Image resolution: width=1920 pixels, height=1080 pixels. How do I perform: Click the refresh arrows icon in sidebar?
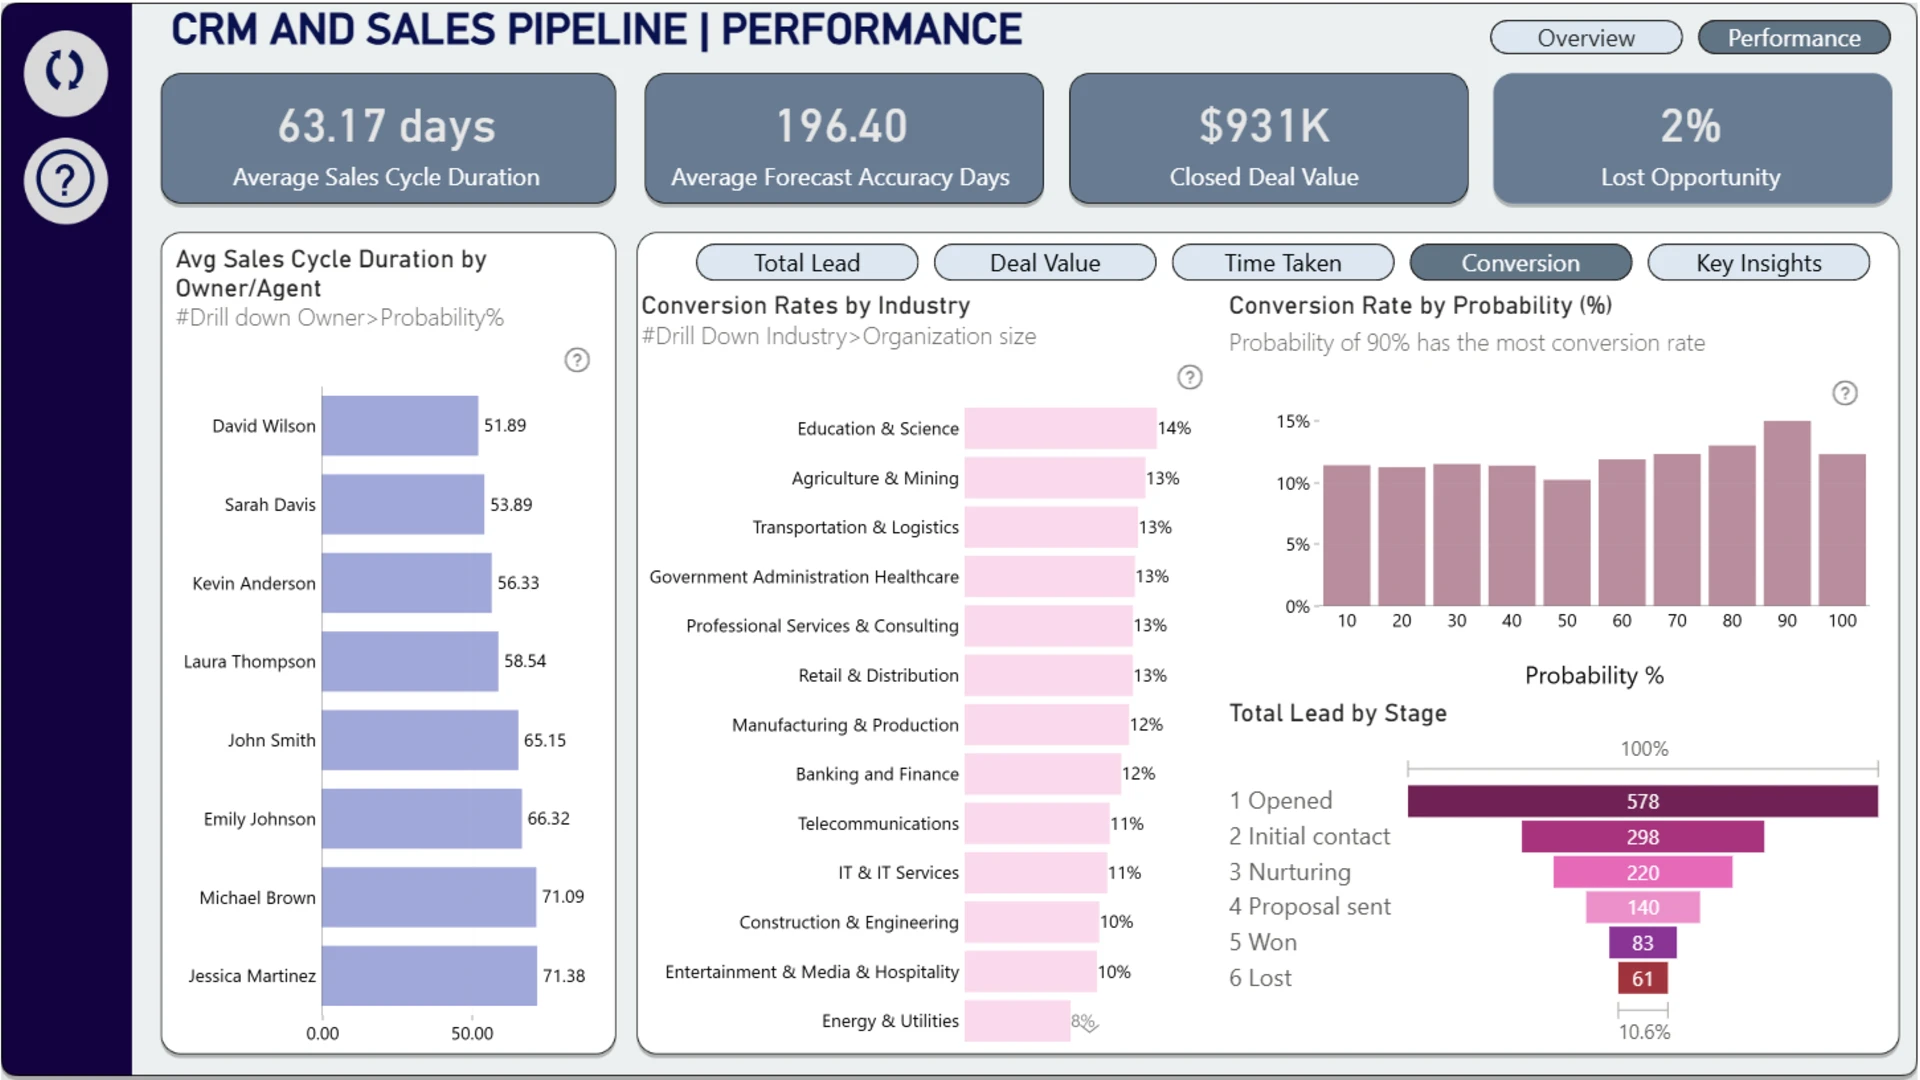click(65, 72)
